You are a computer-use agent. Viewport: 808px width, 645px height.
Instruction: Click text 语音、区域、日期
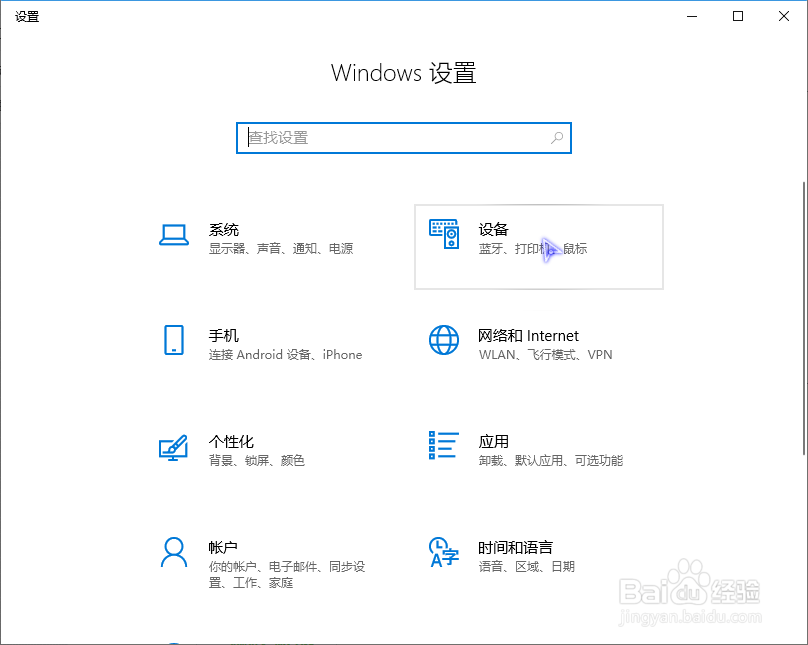tap(527, 567)
